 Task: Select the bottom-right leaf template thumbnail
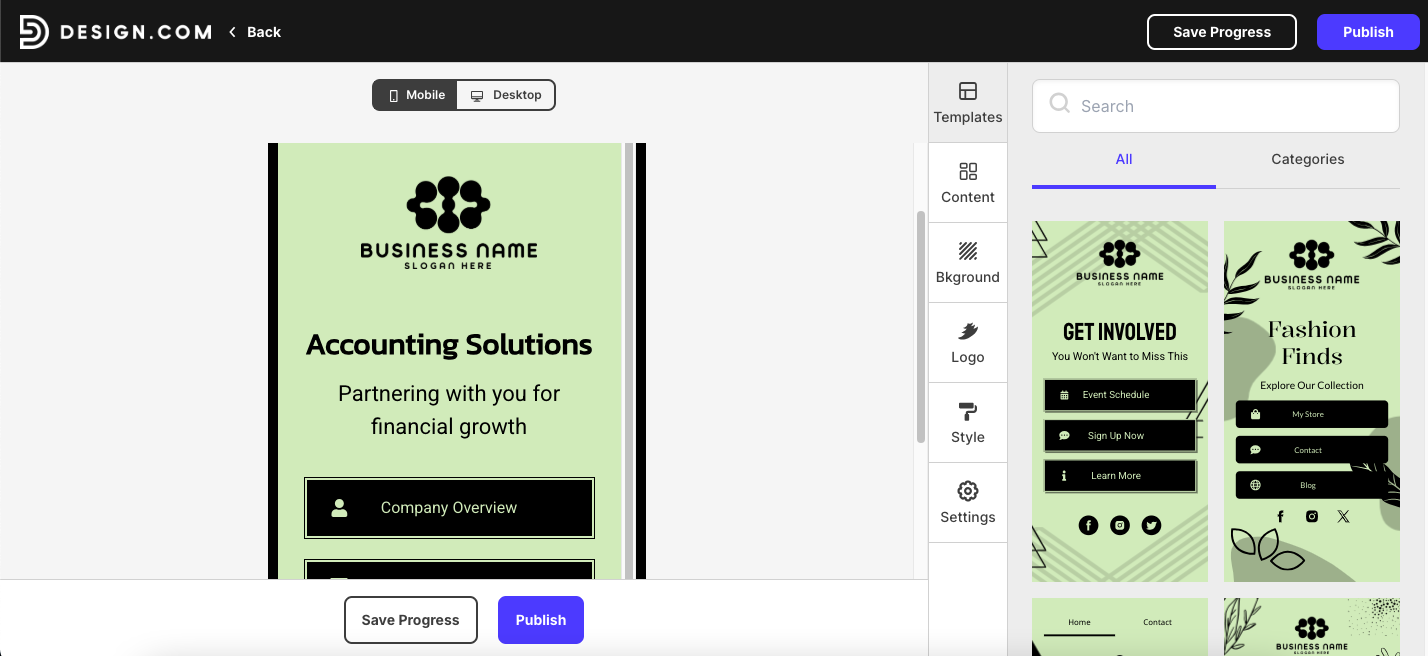1311,627
